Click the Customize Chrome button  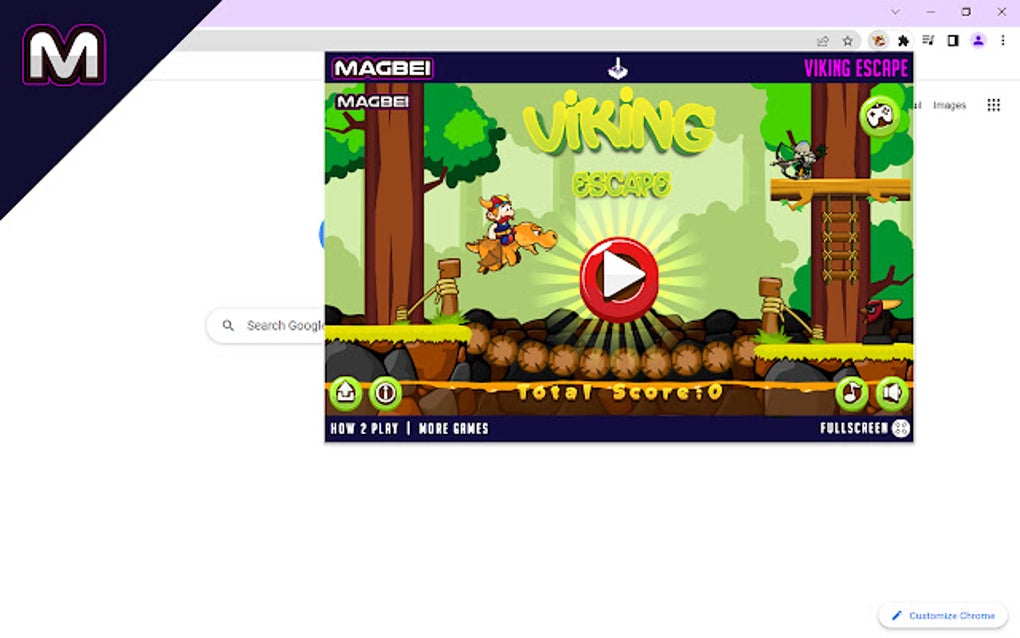[943, 615]
